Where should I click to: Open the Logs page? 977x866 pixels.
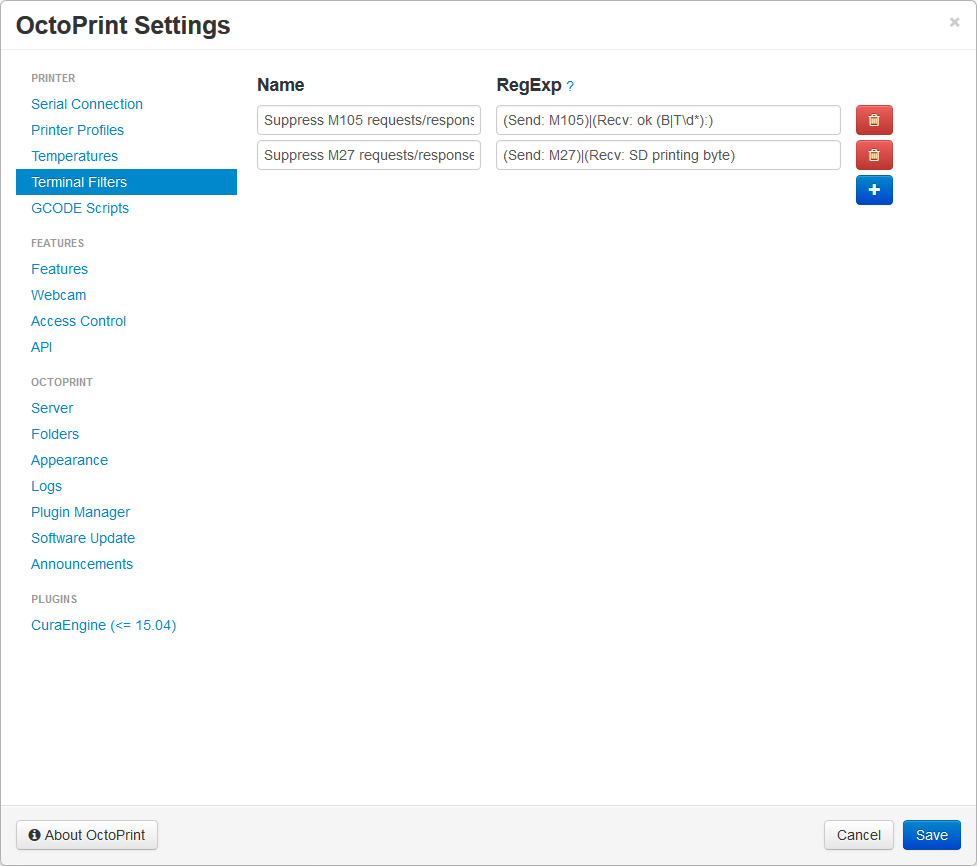tap(46, 487)
